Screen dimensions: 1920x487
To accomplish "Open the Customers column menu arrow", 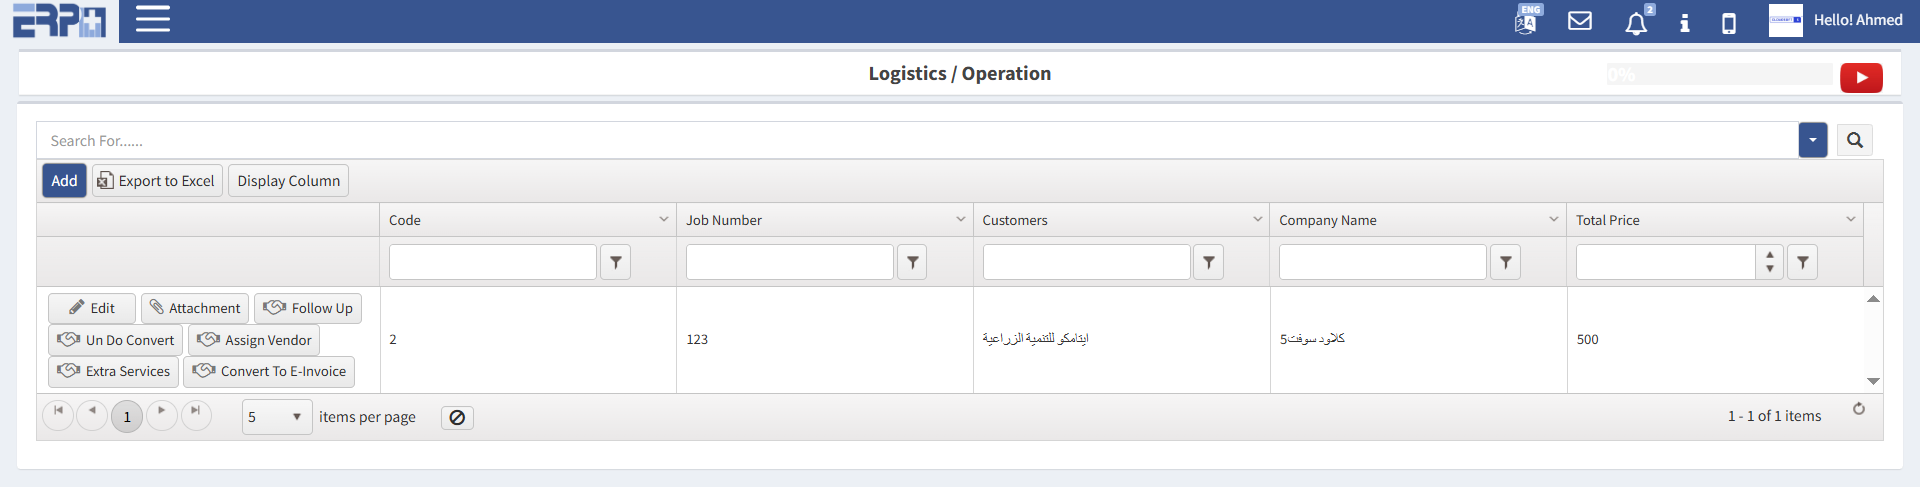I will [1258, 219].
